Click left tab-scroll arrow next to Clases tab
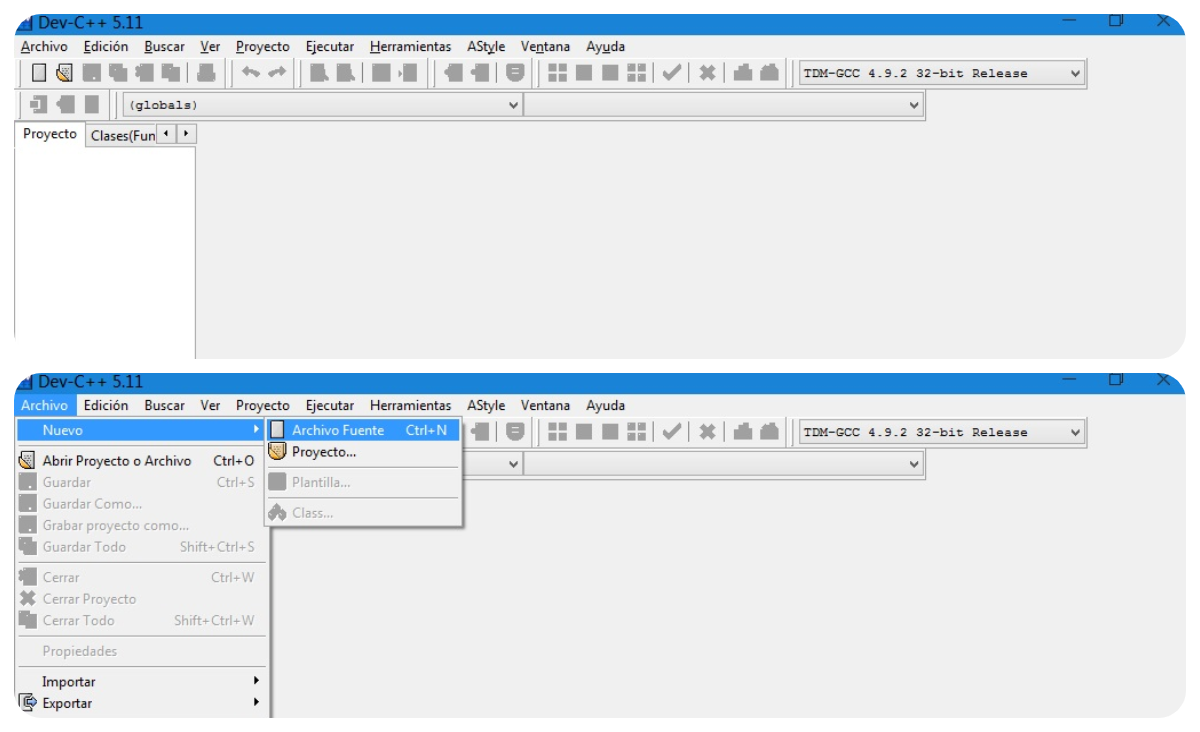Viewport: 1200px width, 732px height. [x=165, y=133]
